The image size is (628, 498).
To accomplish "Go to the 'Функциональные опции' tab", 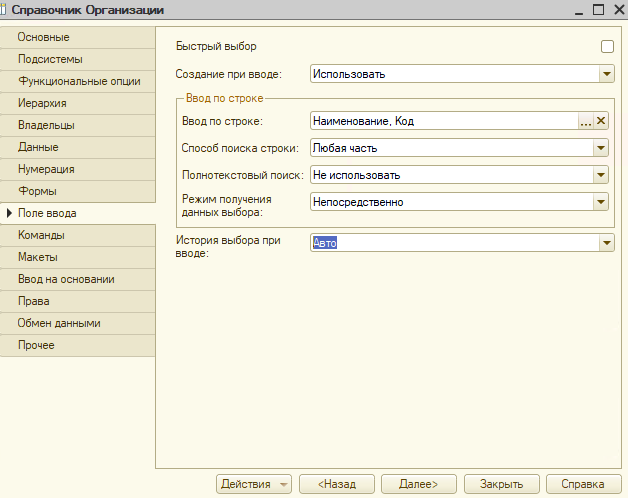I will tap(78, 81).
